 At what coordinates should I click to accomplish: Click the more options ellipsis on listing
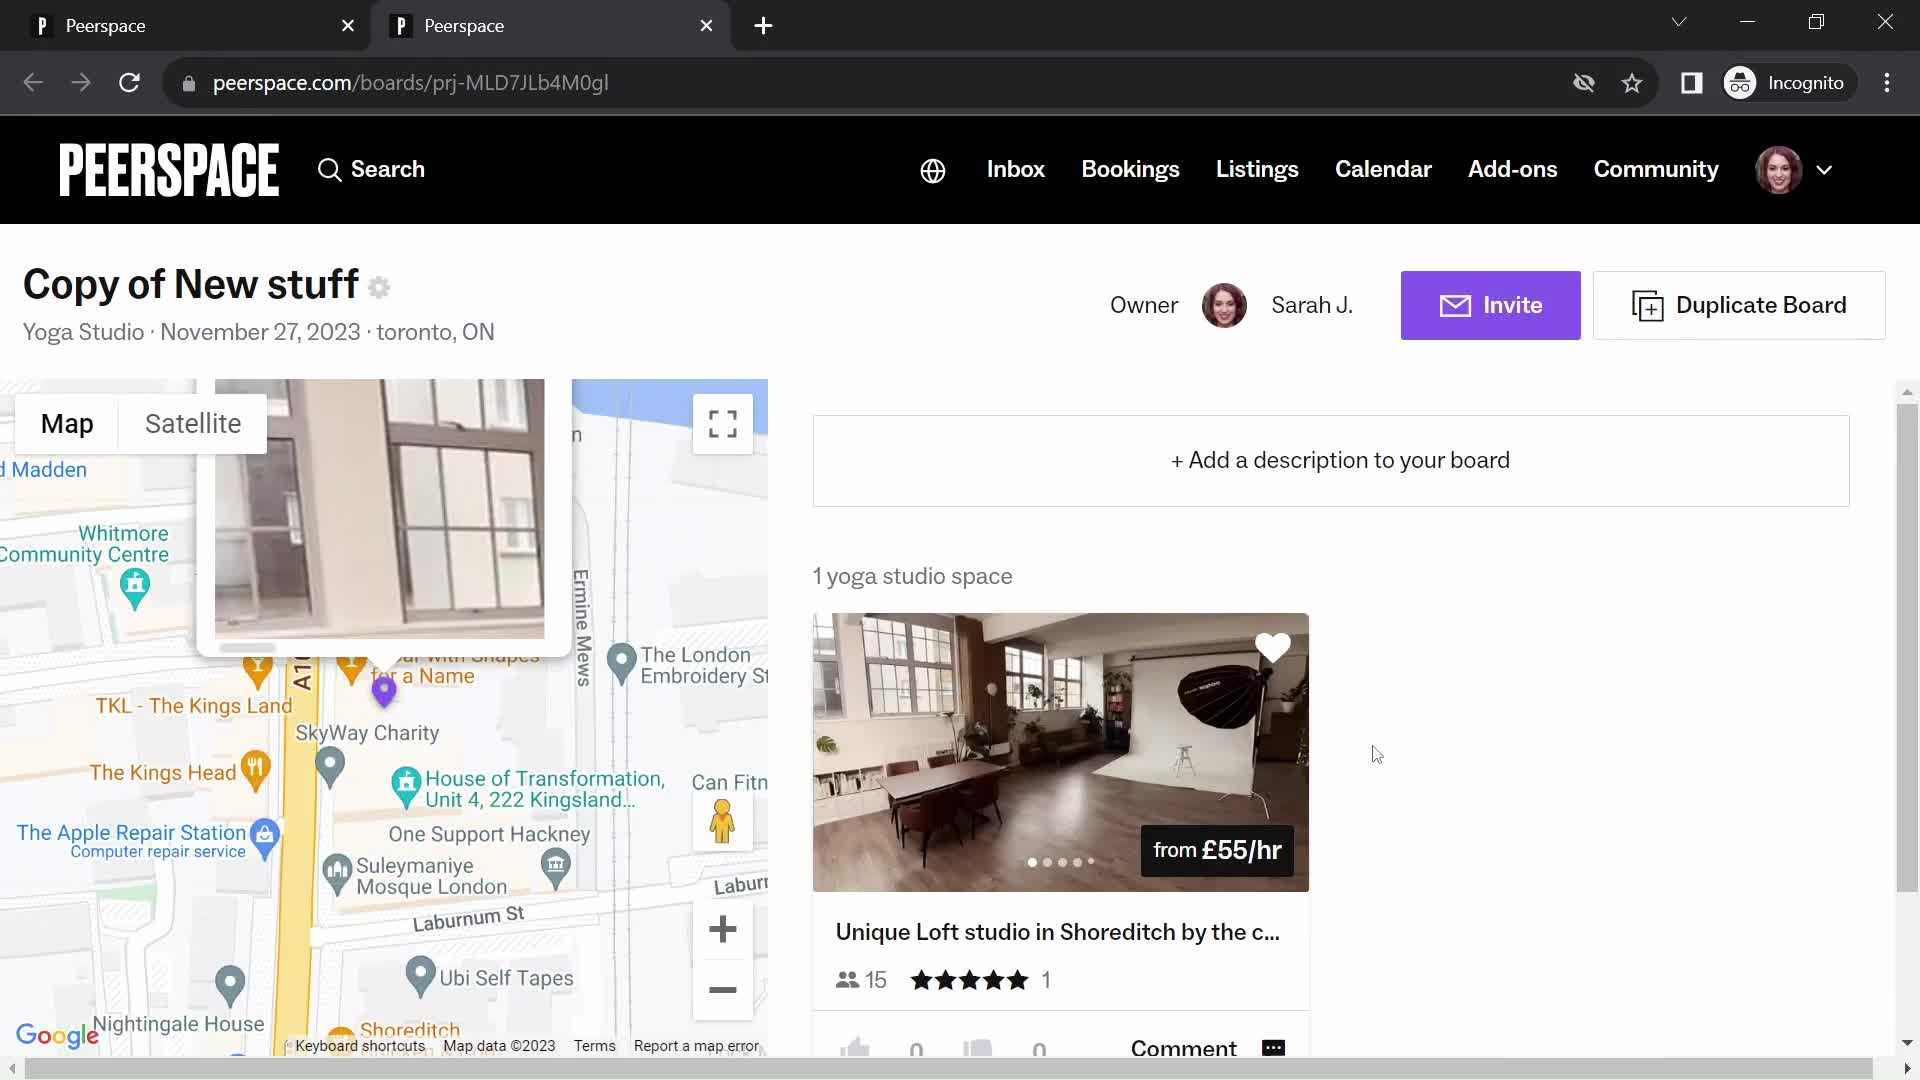(1273, 1048)
